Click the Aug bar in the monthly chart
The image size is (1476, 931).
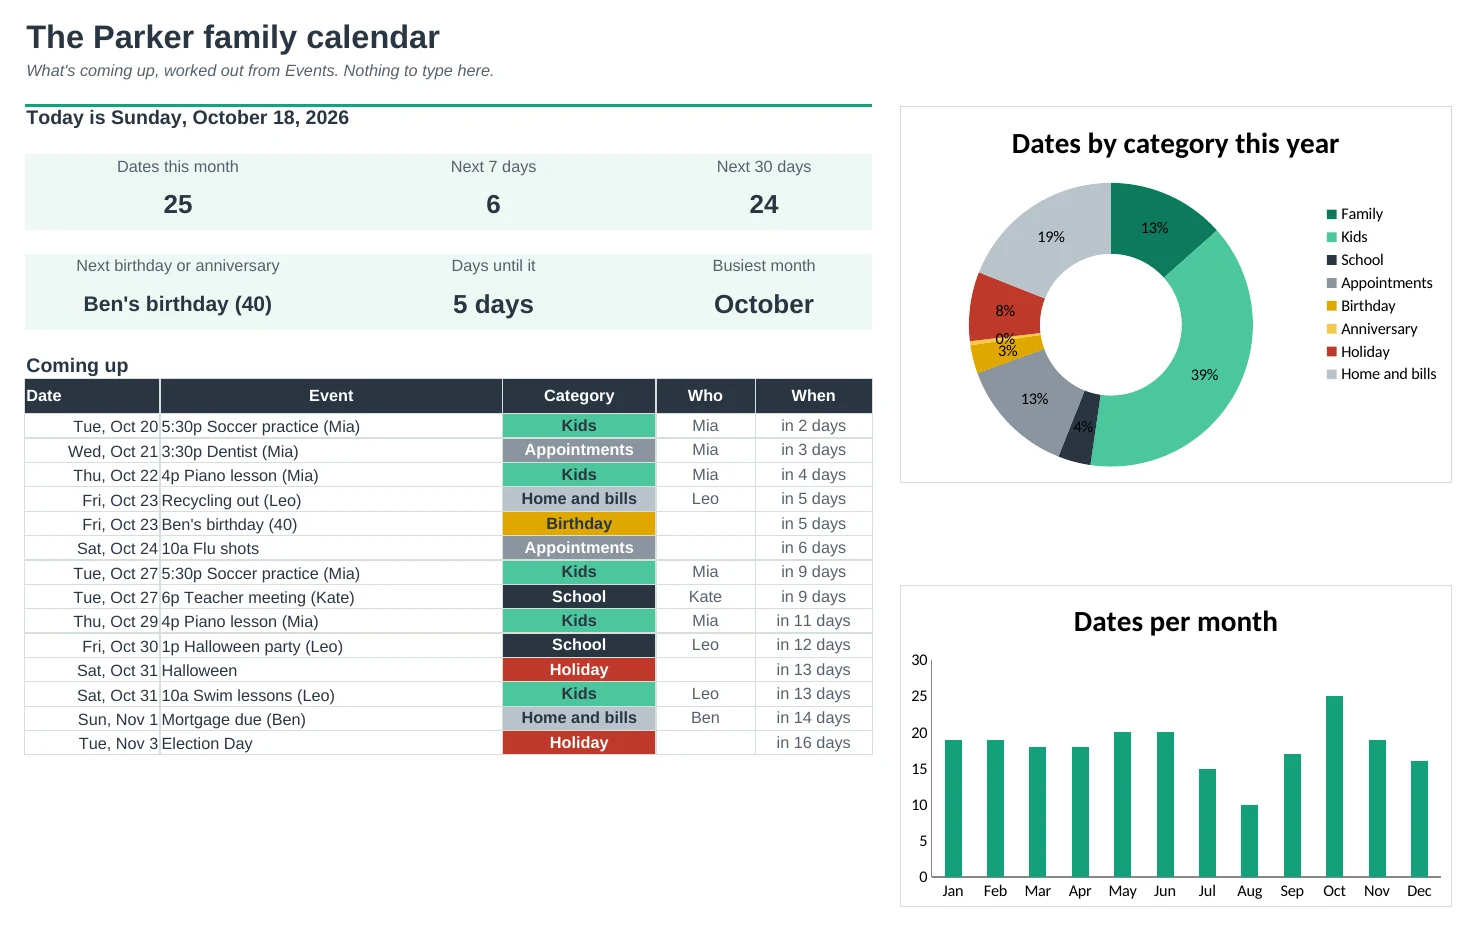click(1249, 841)
